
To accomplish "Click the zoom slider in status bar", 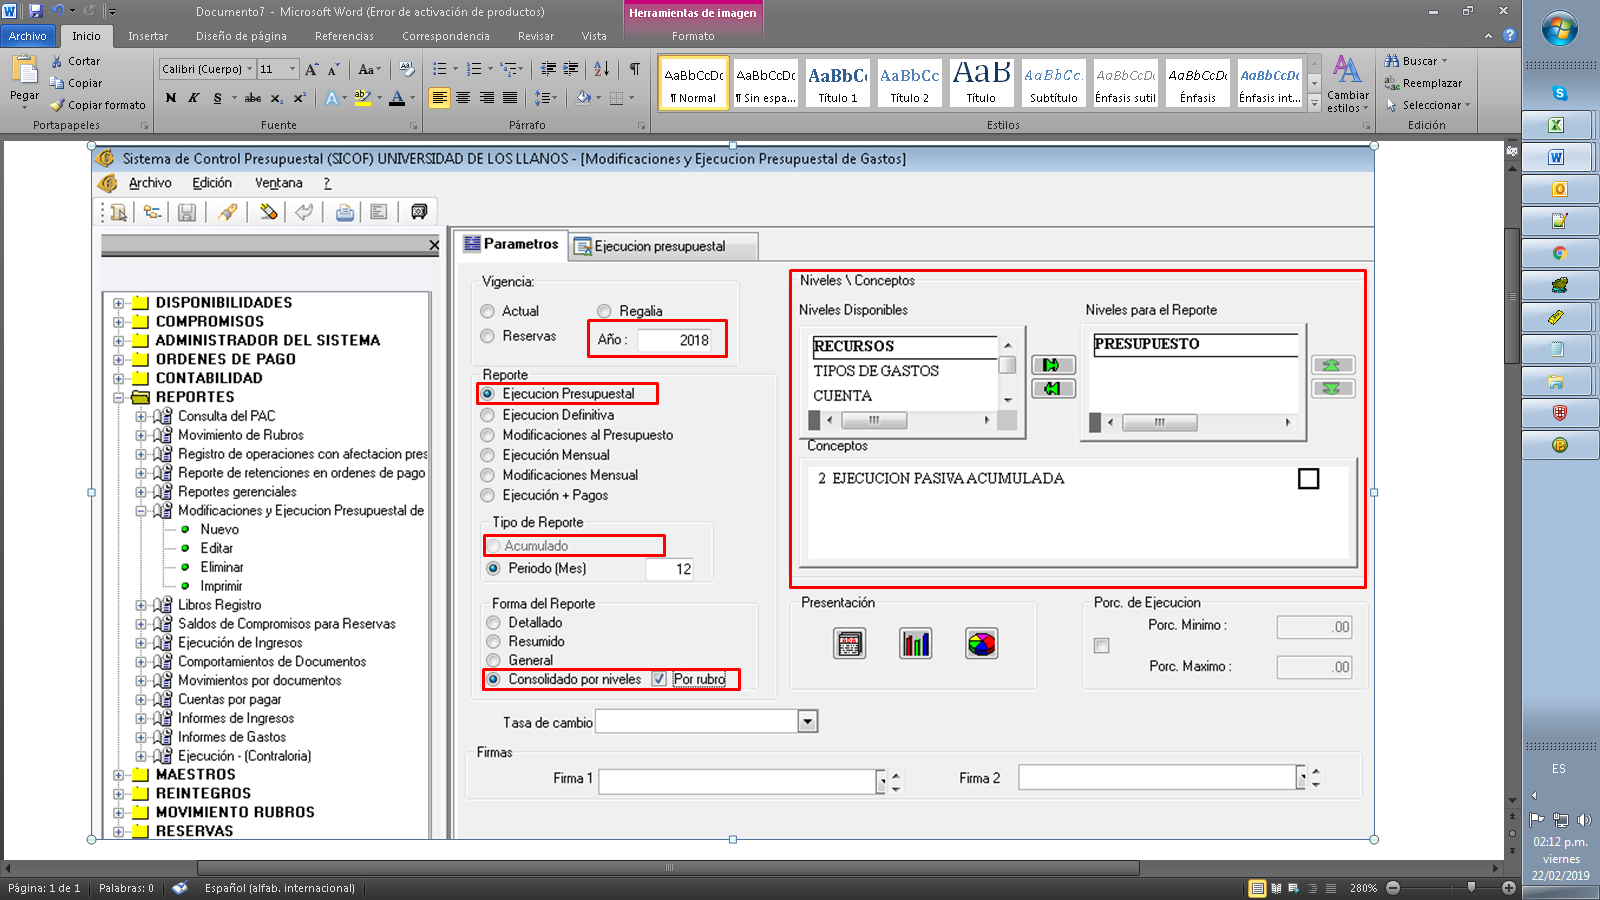I will click(x=1470, y=887).
